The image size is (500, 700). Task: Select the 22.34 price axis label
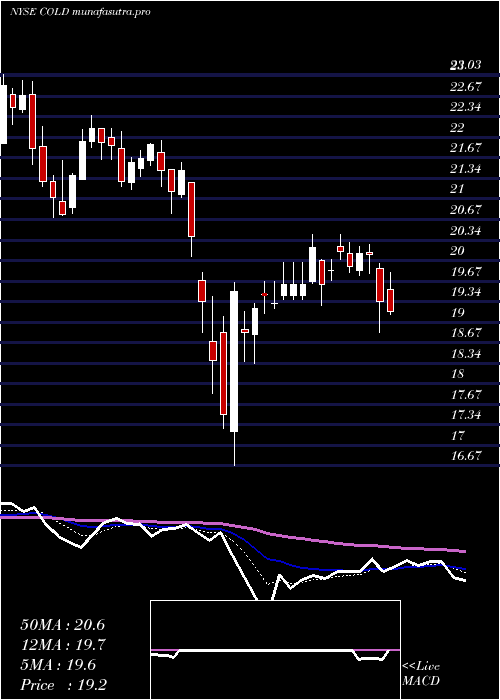466,107
